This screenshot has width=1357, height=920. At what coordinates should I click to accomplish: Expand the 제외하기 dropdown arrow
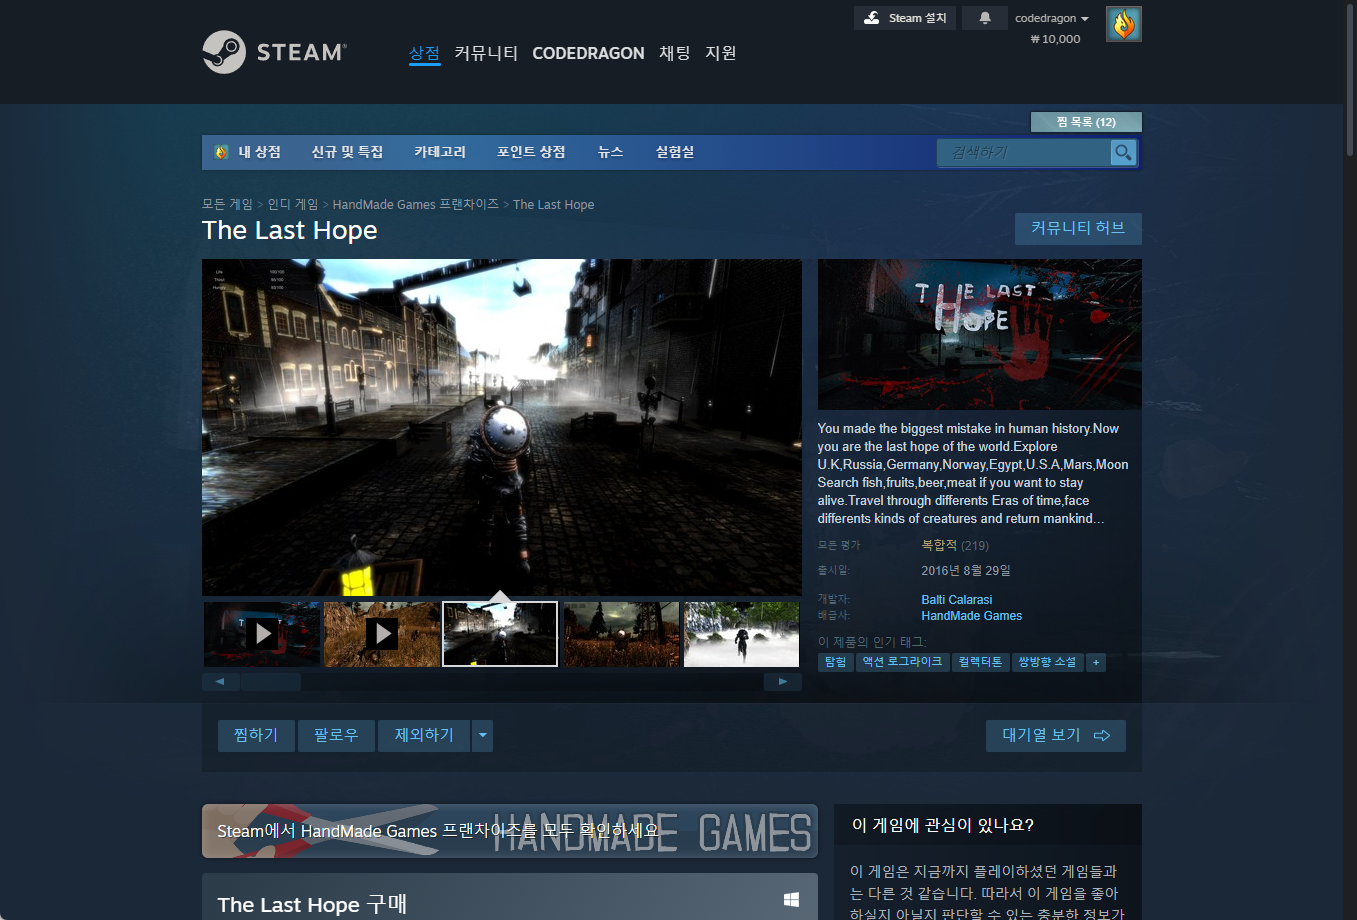(x=483, y=736)
